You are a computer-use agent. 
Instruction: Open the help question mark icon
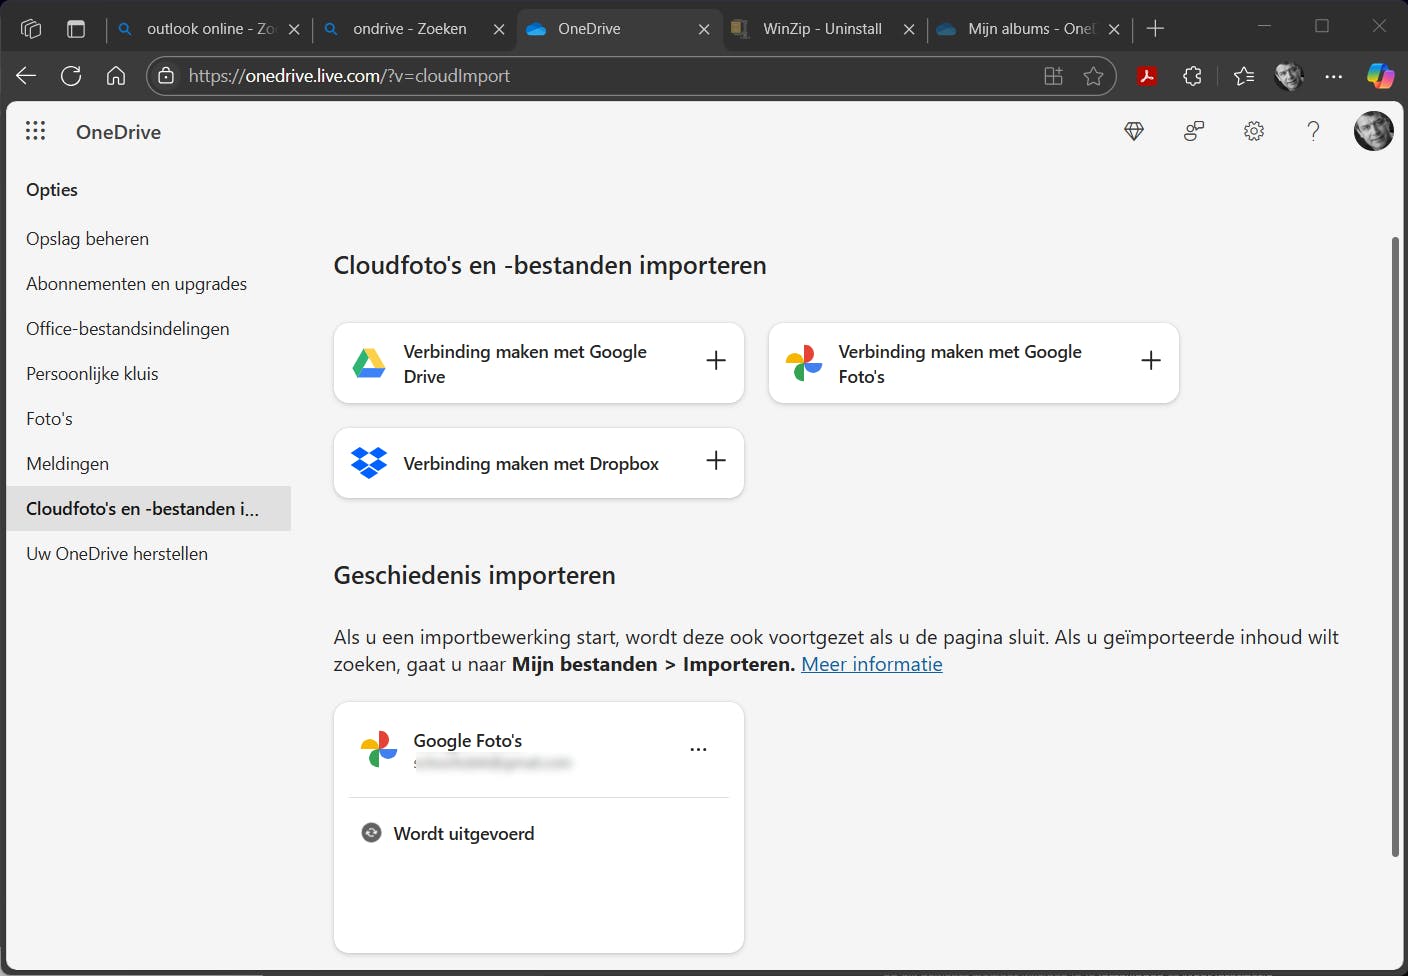(x=1313, y=131)
